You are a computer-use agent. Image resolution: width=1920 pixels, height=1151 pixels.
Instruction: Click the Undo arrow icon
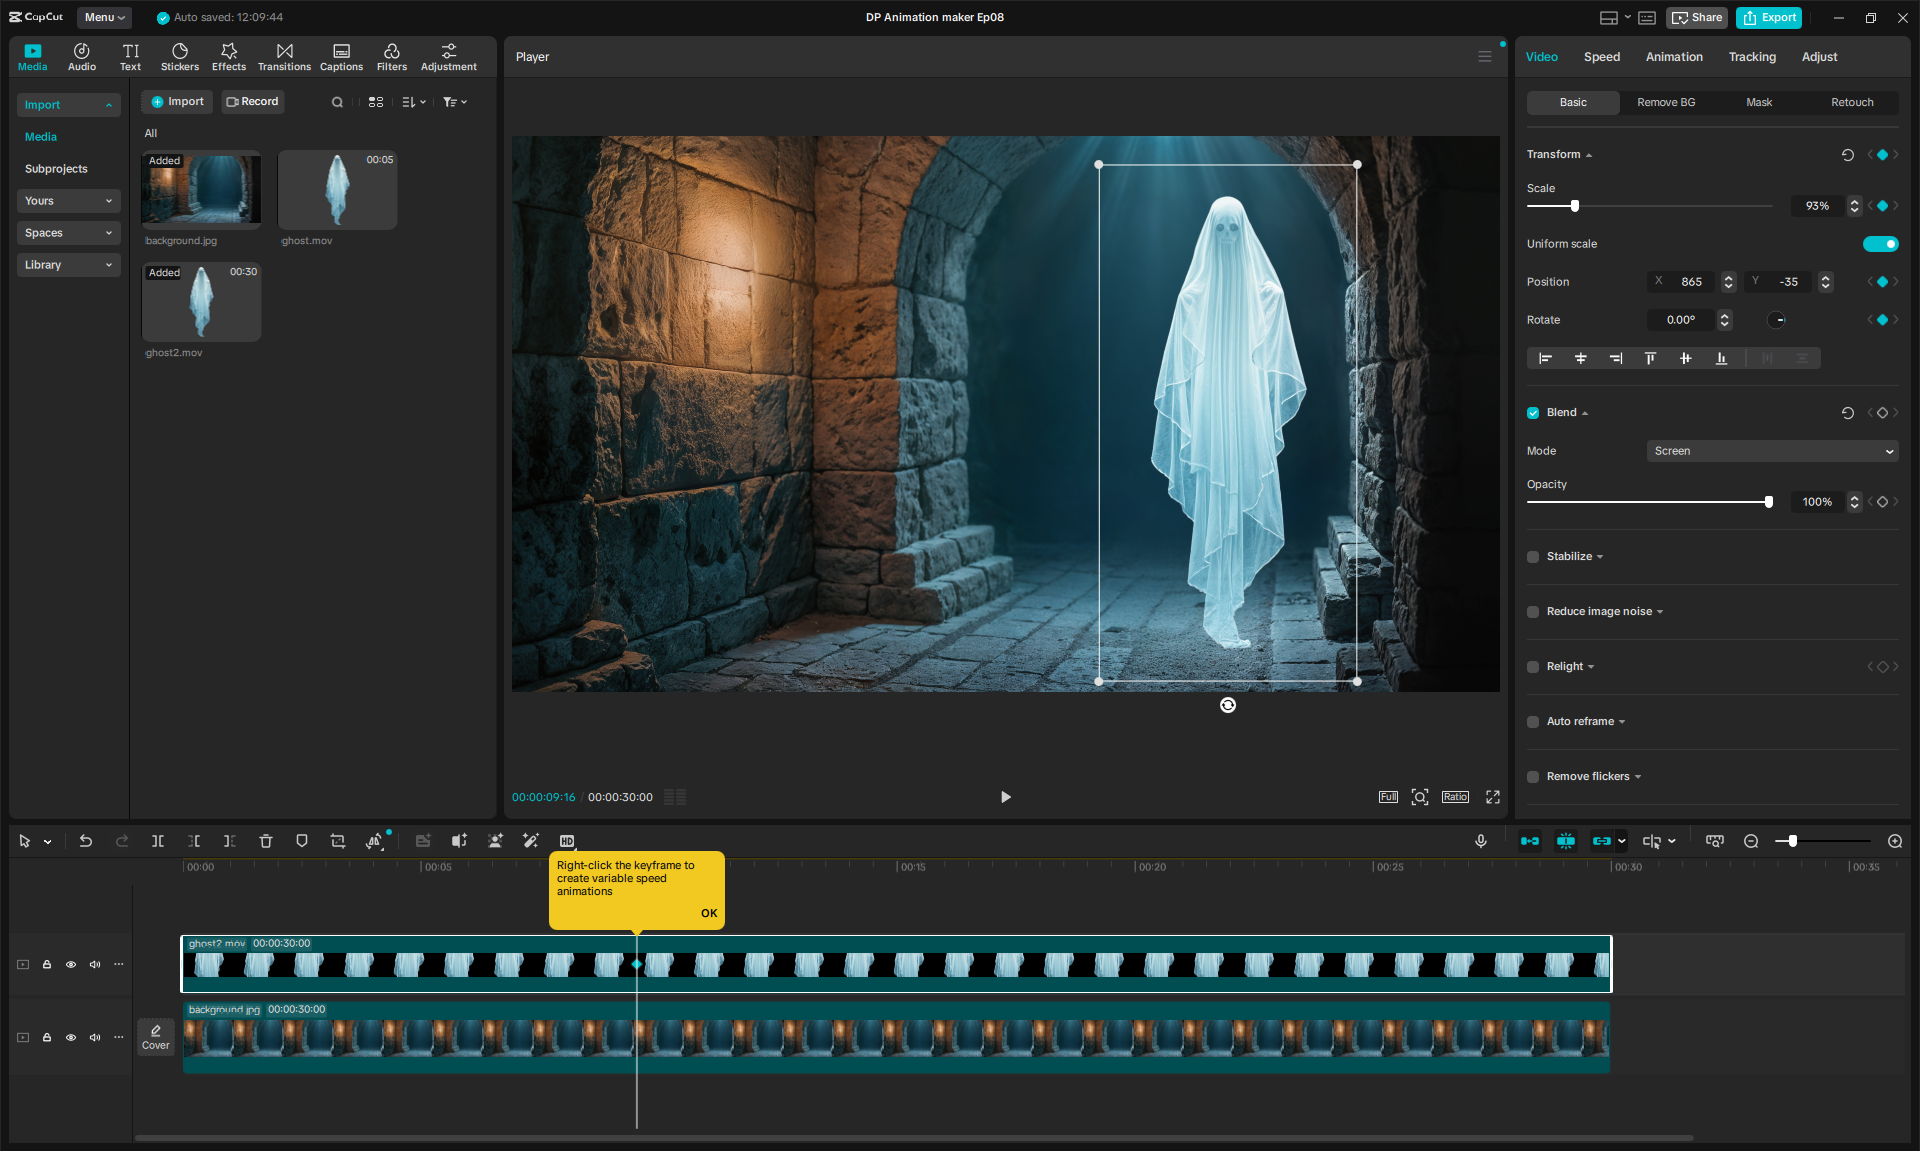(x=86, y=841)
